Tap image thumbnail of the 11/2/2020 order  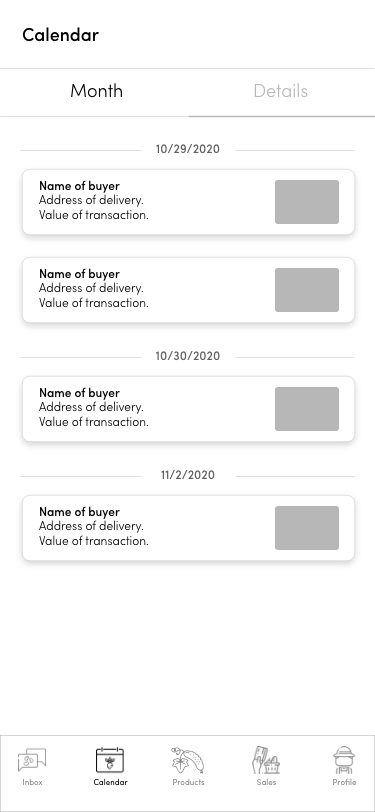click(307, 528)
